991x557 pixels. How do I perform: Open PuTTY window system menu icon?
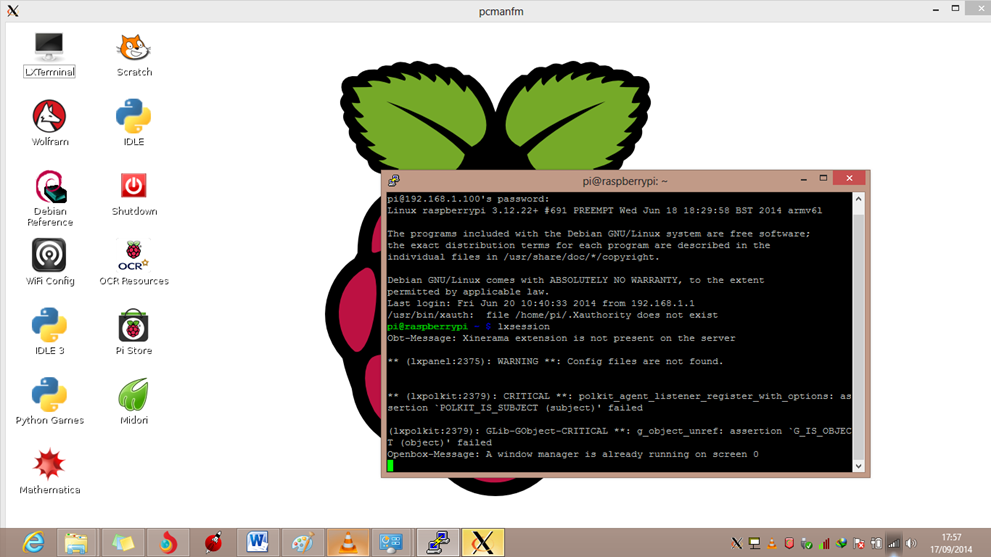point(394,181)
